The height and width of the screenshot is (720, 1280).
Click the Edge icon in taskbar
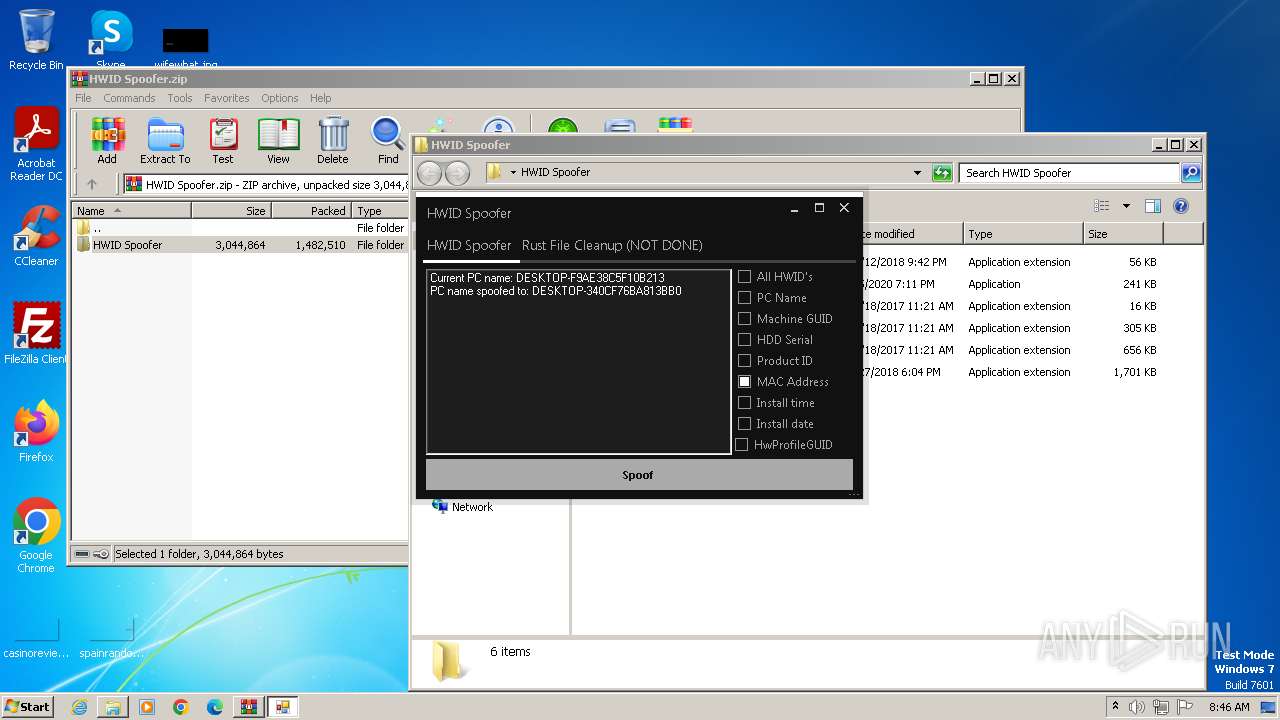(x=215, y=707)
